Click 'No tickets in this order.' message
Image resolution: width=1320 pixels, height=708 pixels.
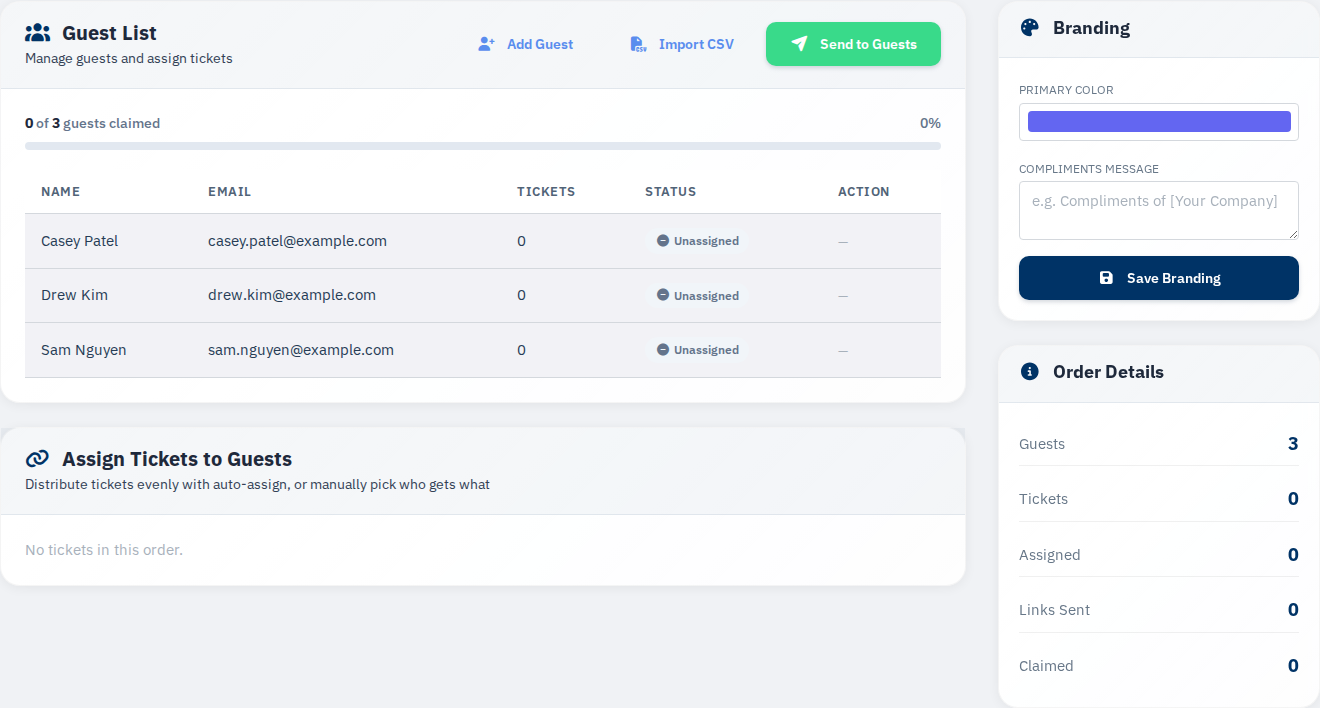[104, 550]
